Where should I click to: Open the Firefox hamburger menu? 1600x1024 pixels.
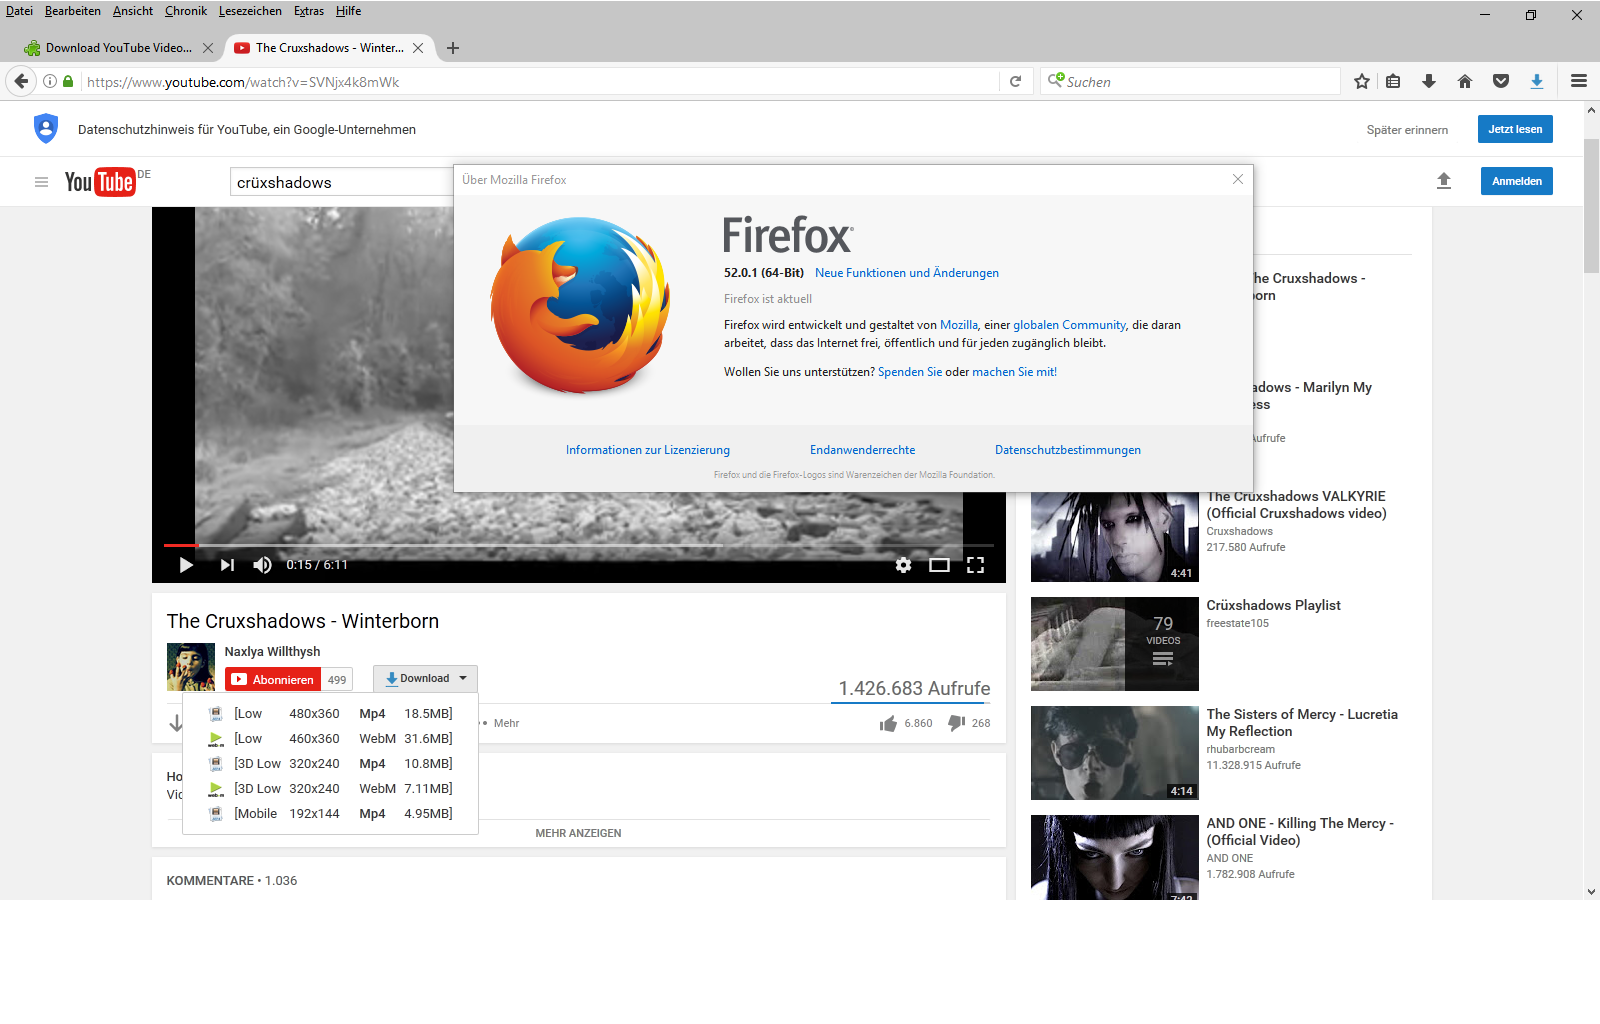pos(1579,82)
